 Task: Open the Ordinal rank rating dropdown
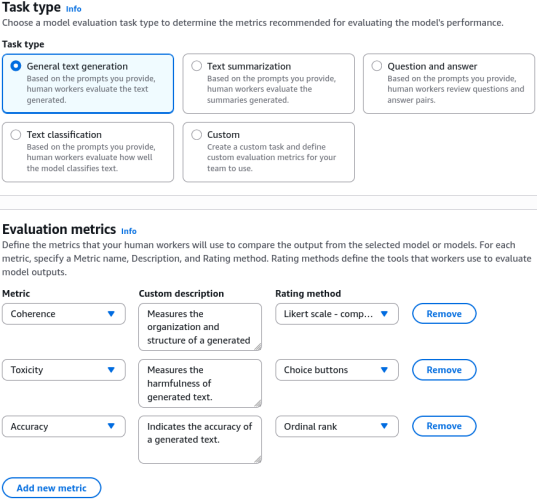(x=337, y=426)
